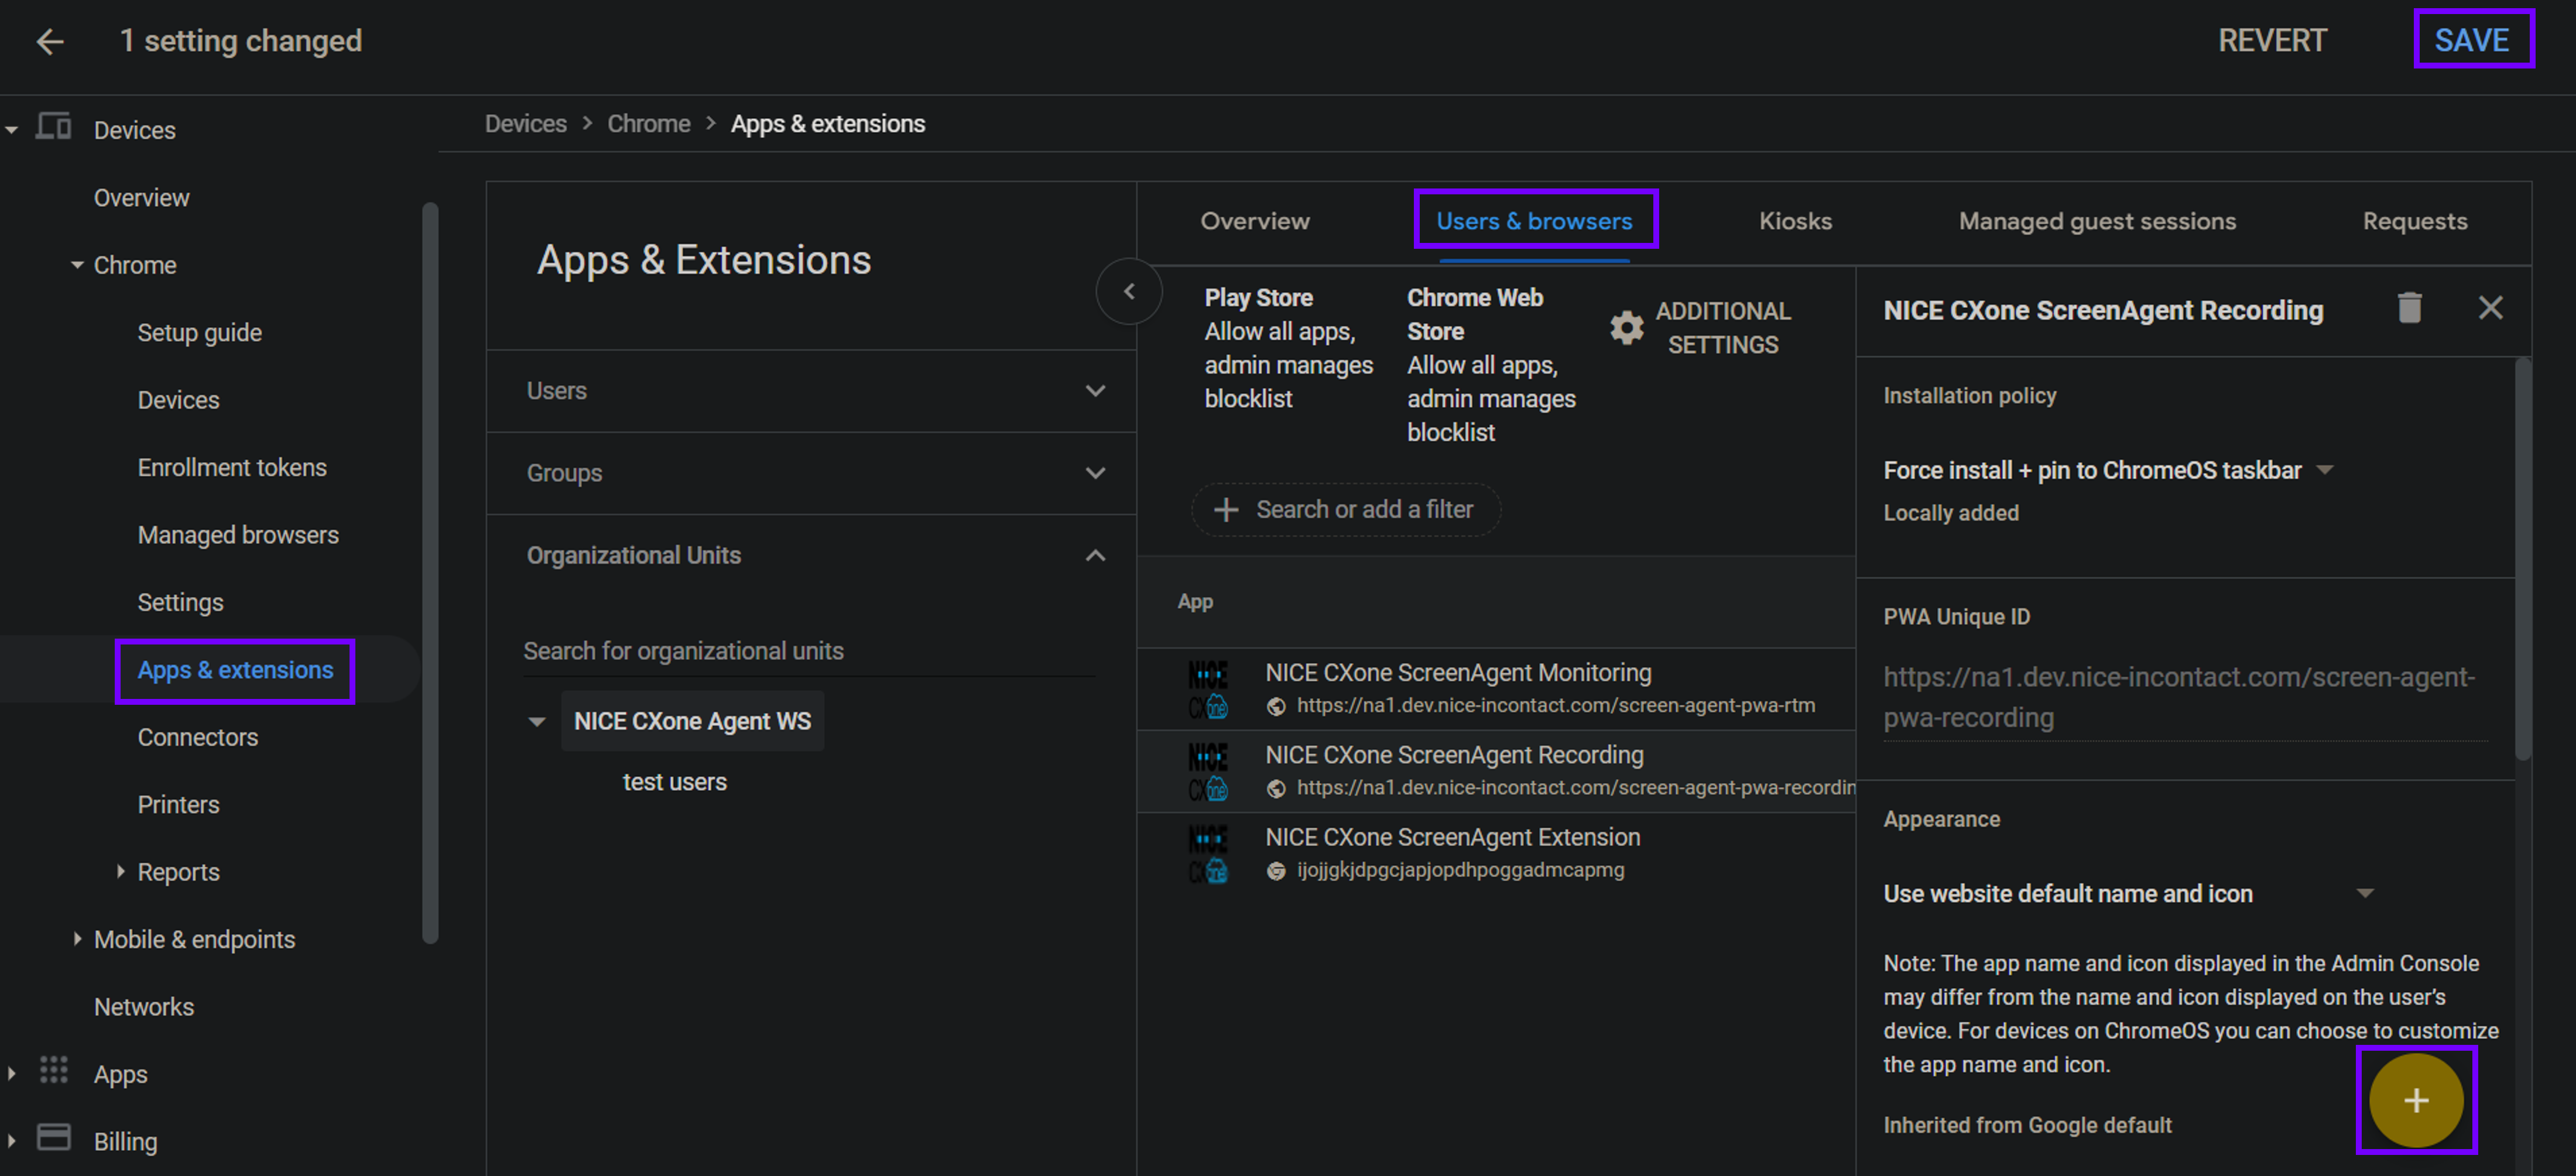The width and height of the screenshot is (2576, 1176).
Task: Click the Devices laptop icon in sidebar
Action: (x=53, y=127)
